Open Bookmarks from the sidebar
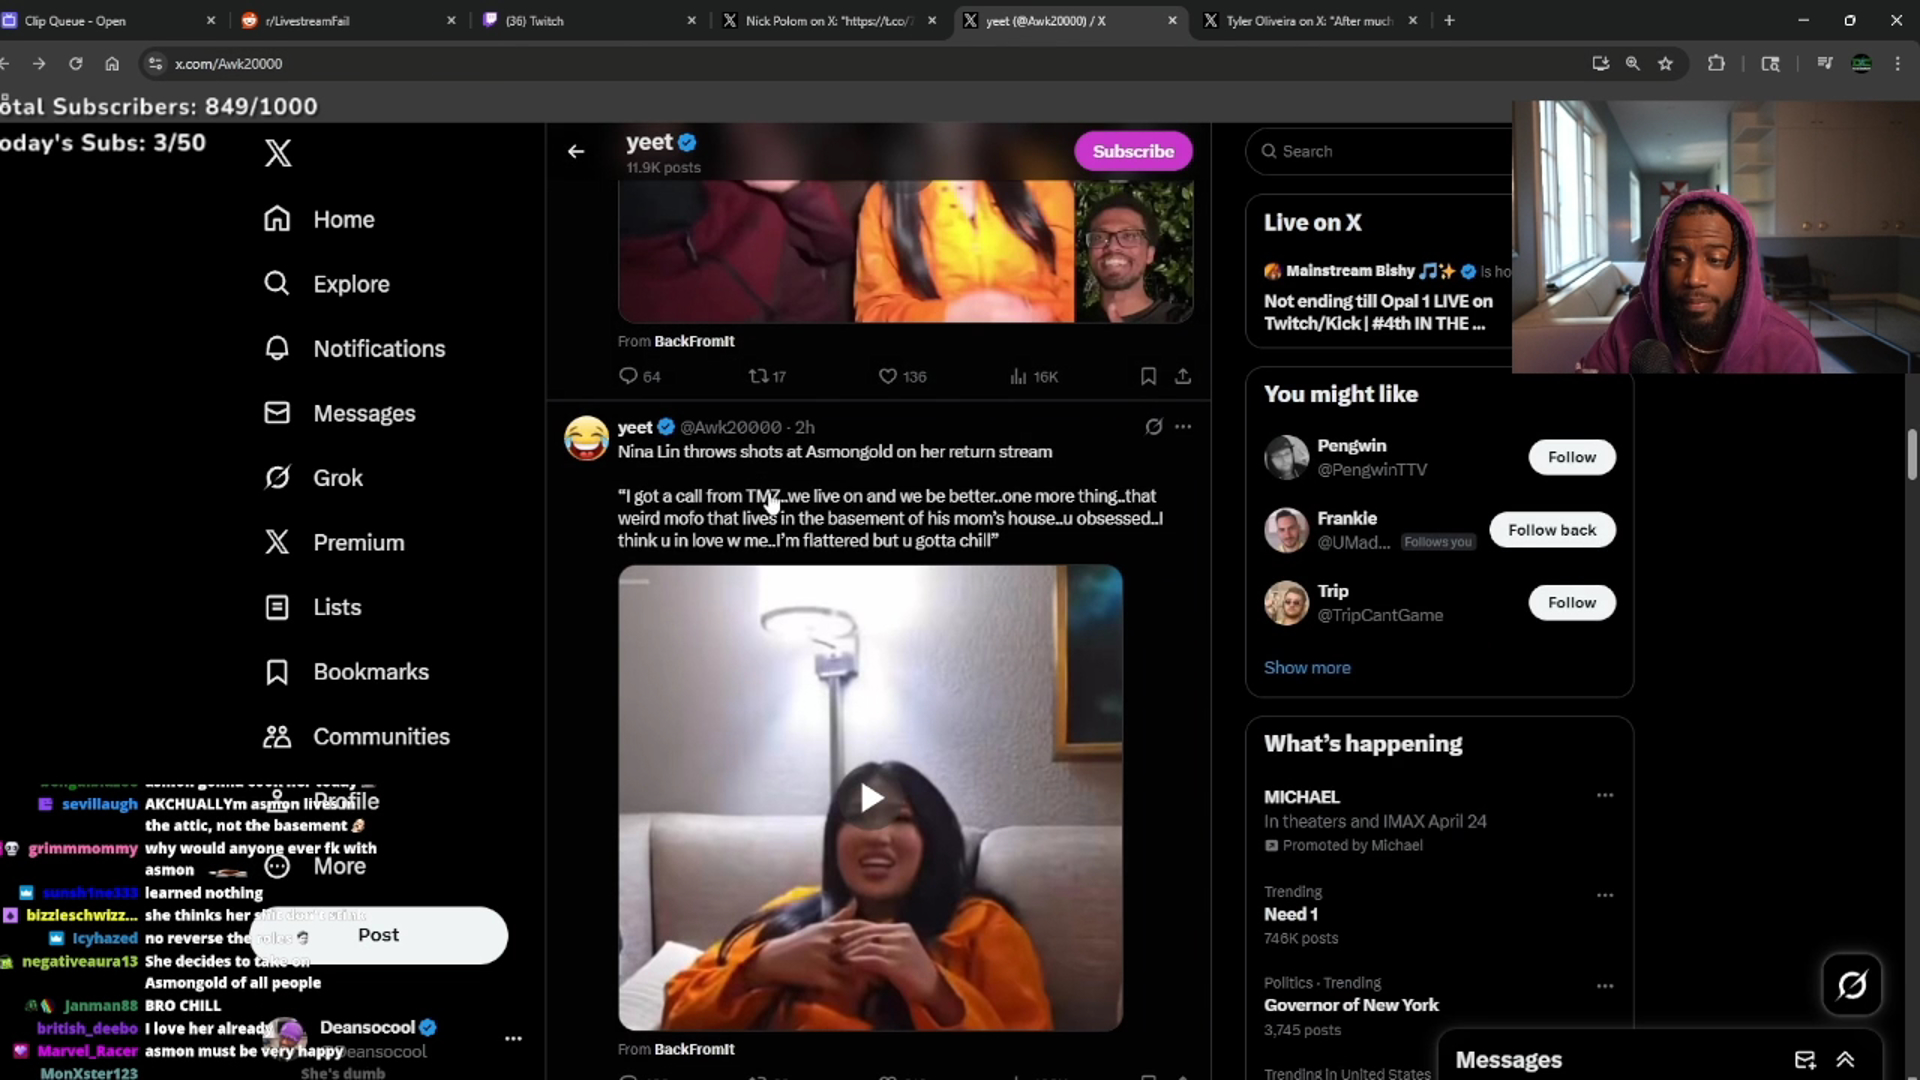 [370, 672]
